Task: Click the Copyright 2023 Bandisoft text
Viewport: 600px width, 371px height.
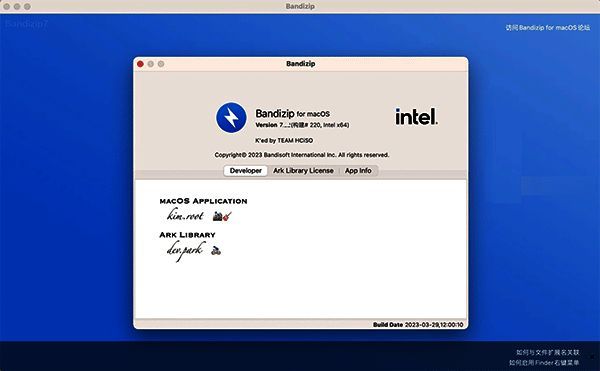Action: (302, 155)
